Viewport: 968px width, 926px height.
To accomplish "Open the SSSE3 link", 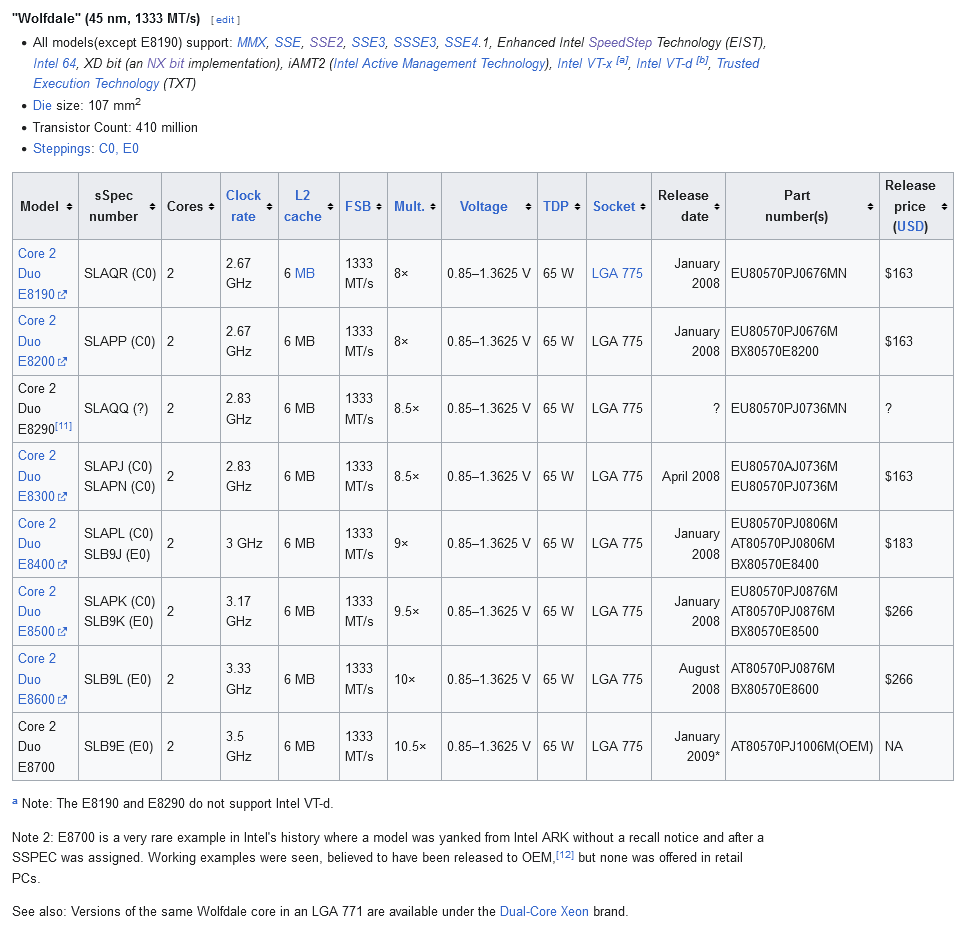I will 415,43.
